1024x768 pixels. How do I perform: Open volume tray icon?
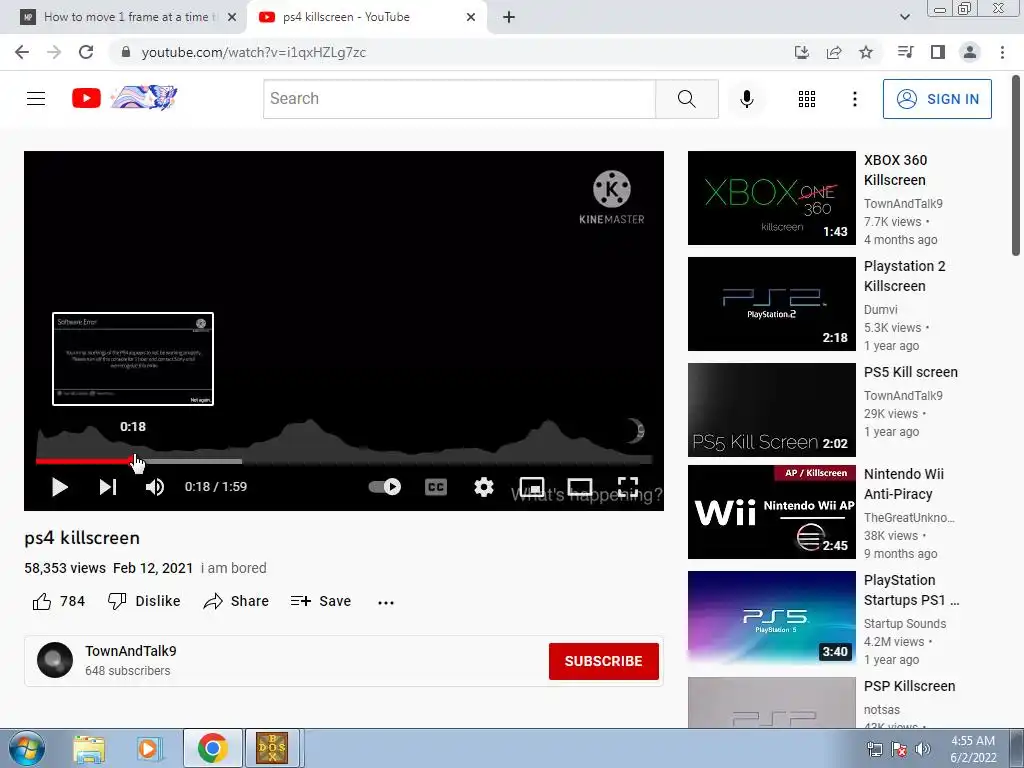pos(923,749)
